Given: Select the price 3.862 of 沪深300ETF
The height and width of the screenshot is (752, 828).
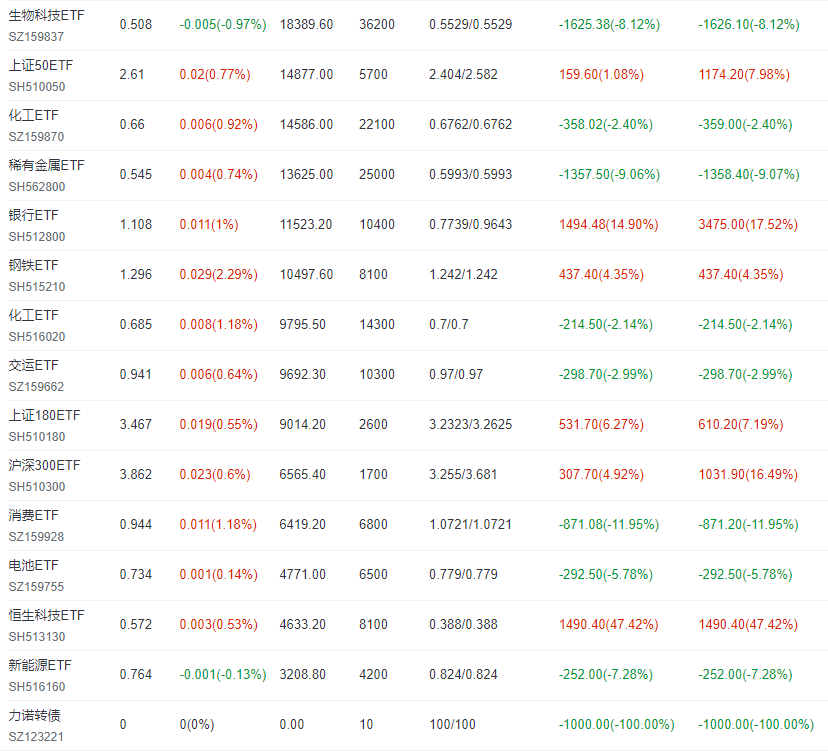Looking at the screenshot, I should pos(136,474).
